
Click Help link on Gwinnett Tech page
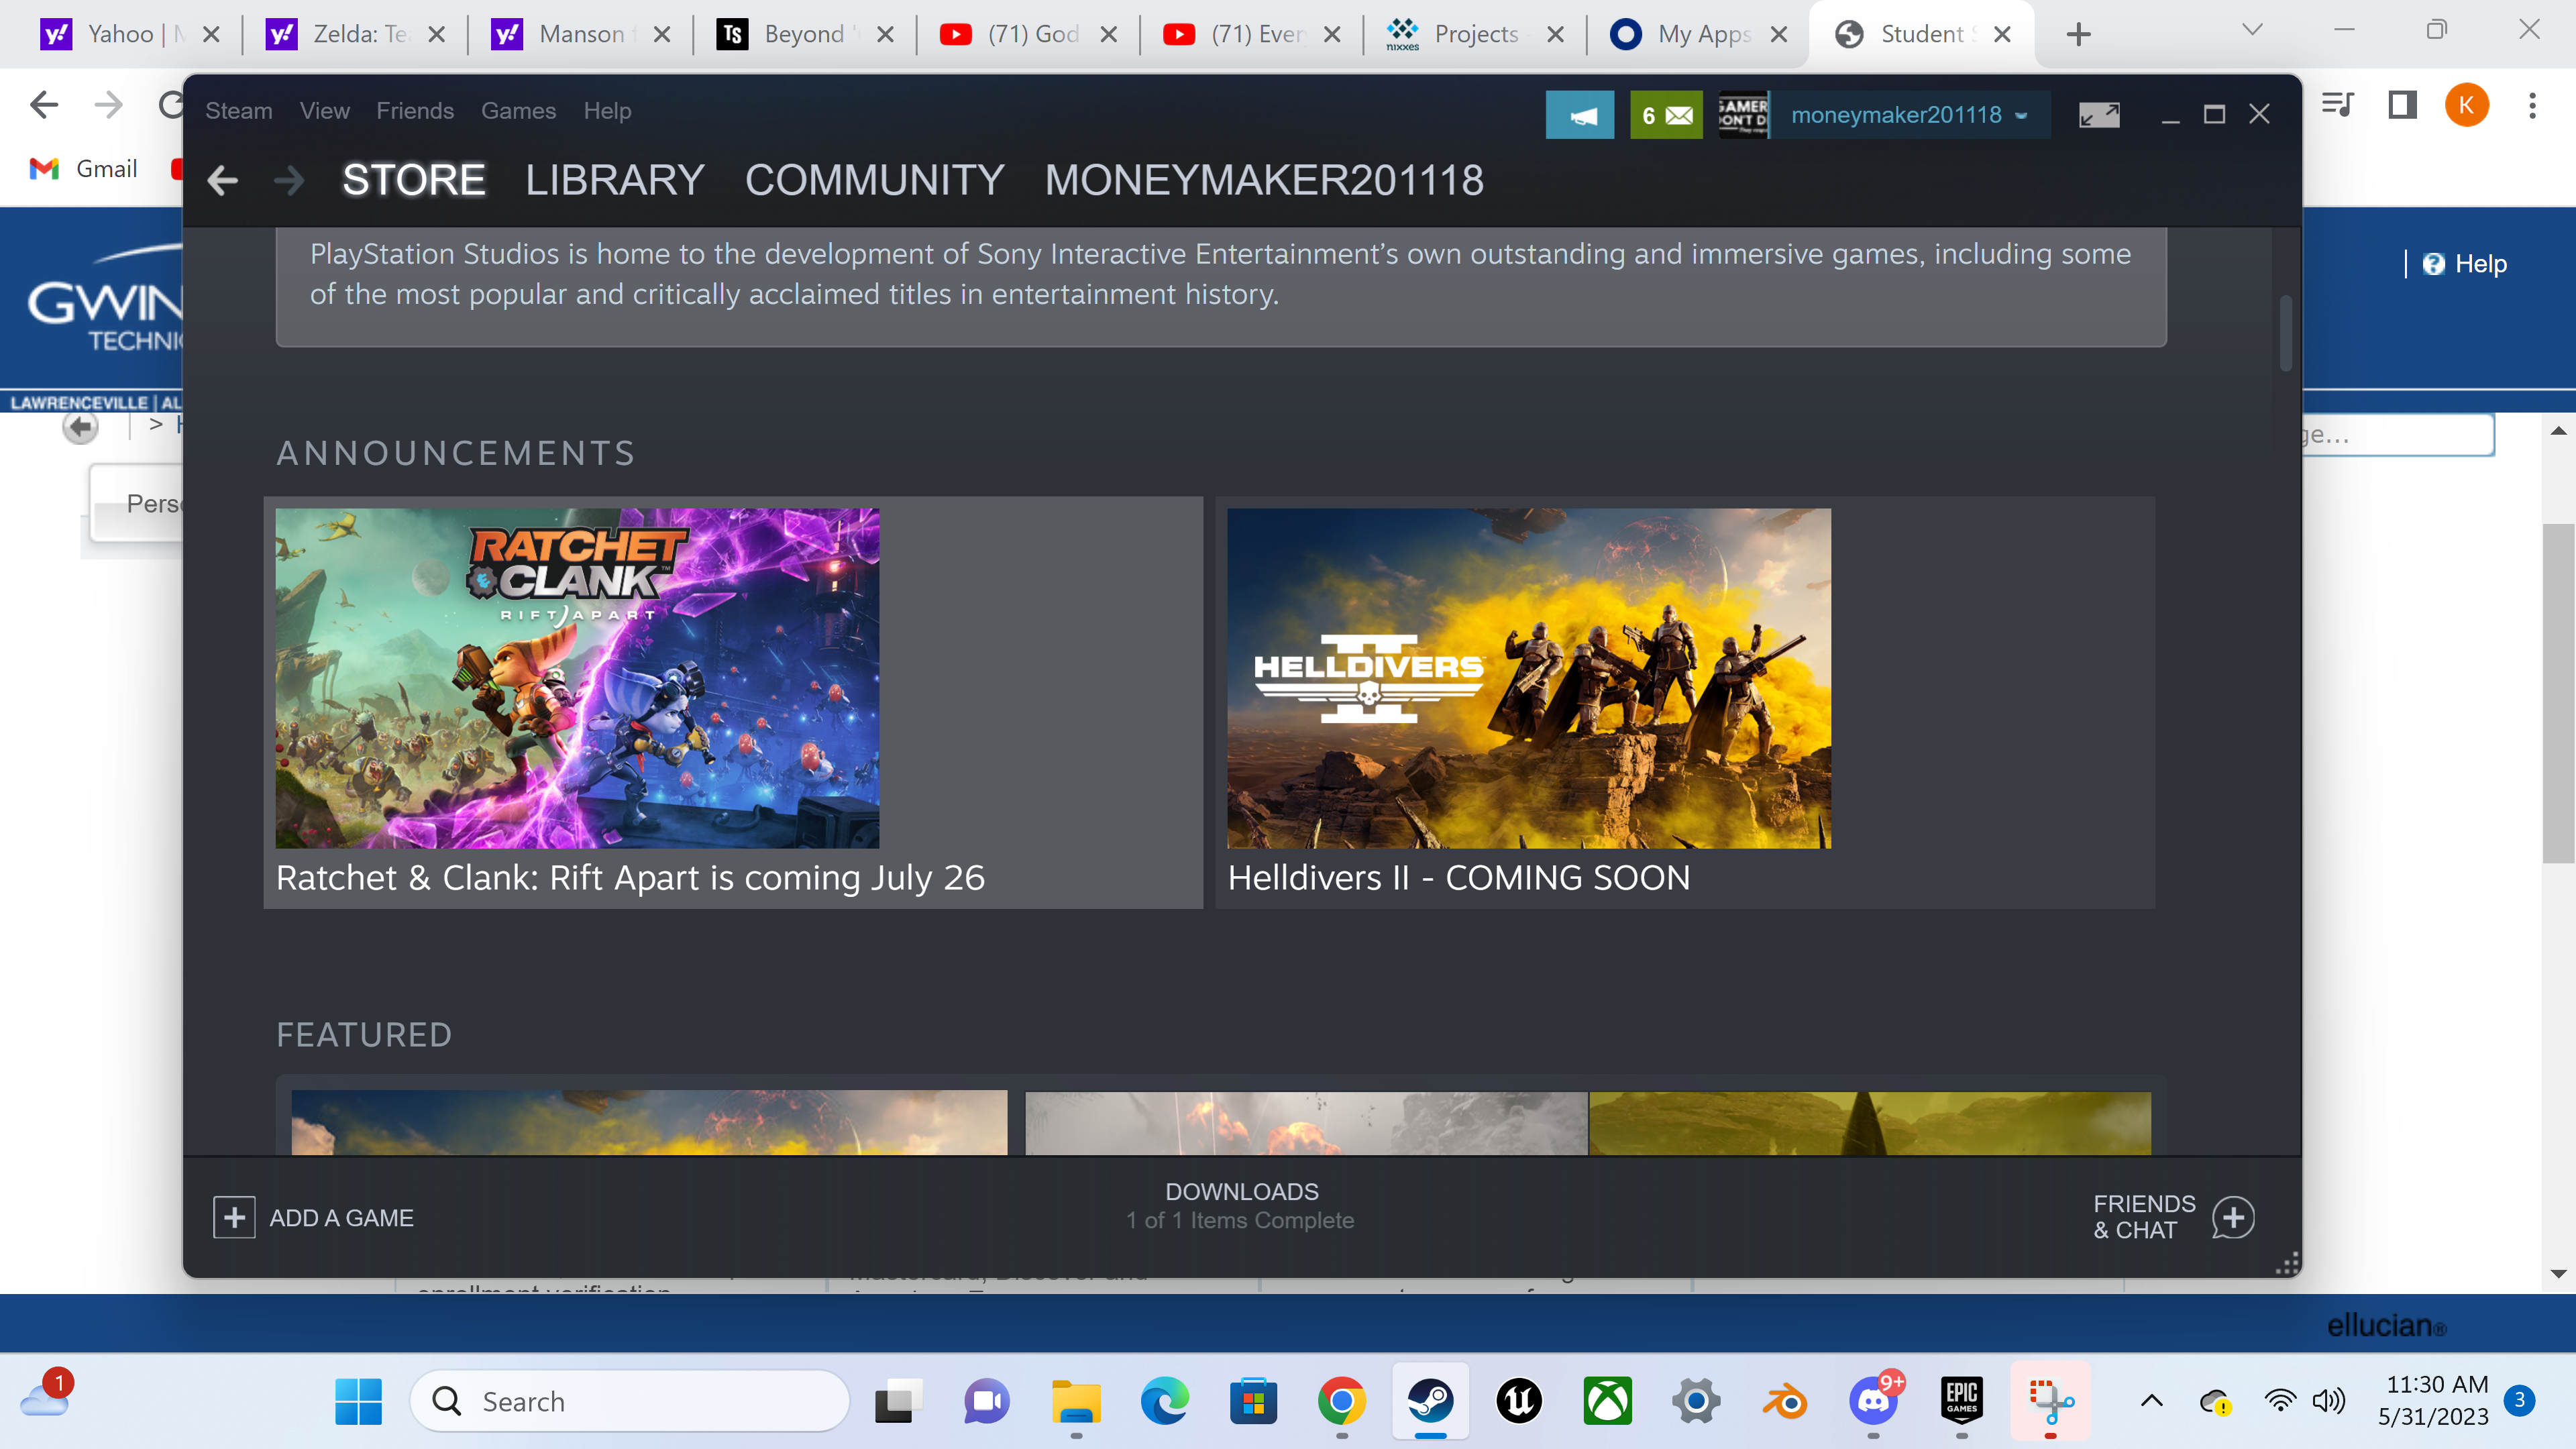coord(2480,264)
